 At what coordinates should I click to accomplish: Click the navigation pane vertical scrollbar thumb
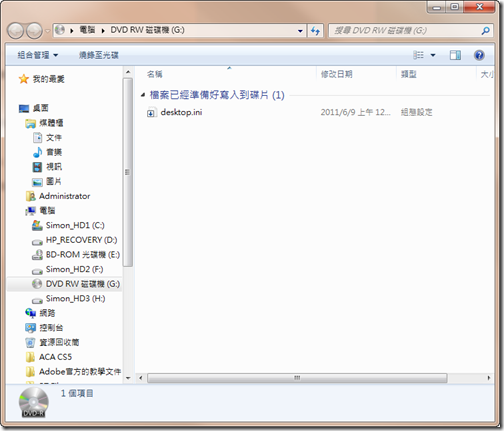pos(128,172)
